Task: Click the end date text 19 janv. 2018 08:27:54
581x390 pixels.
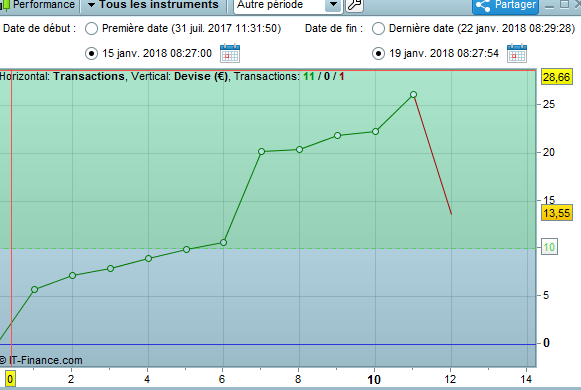Action: coord(444,53)
